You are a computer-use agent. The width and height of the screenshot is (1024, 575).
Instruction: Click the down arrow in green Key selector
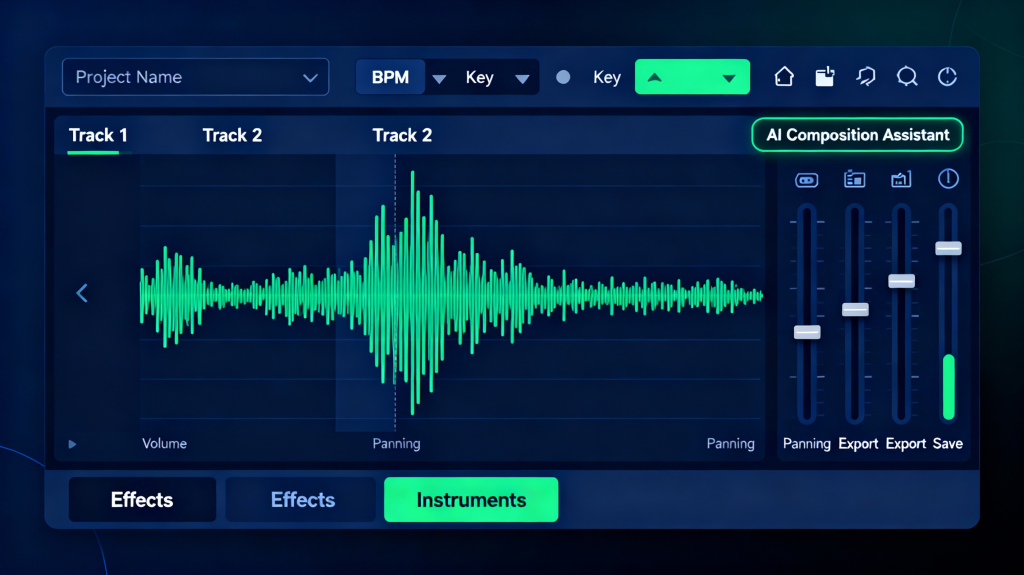730,77
